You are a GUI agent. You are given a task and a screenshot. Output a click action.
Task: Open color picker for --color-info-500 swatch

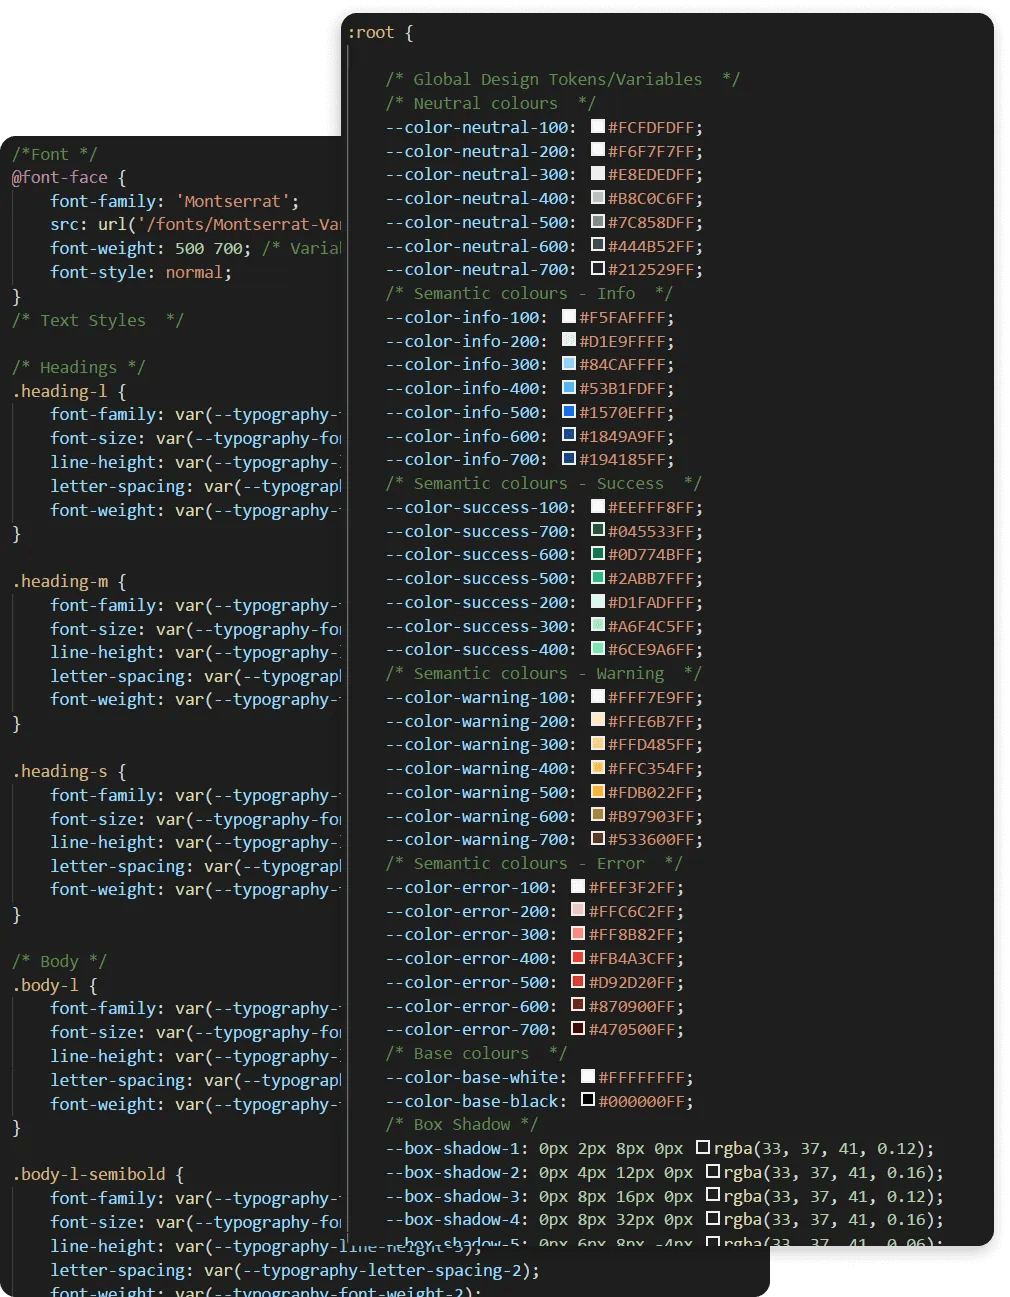pos(569,411)
